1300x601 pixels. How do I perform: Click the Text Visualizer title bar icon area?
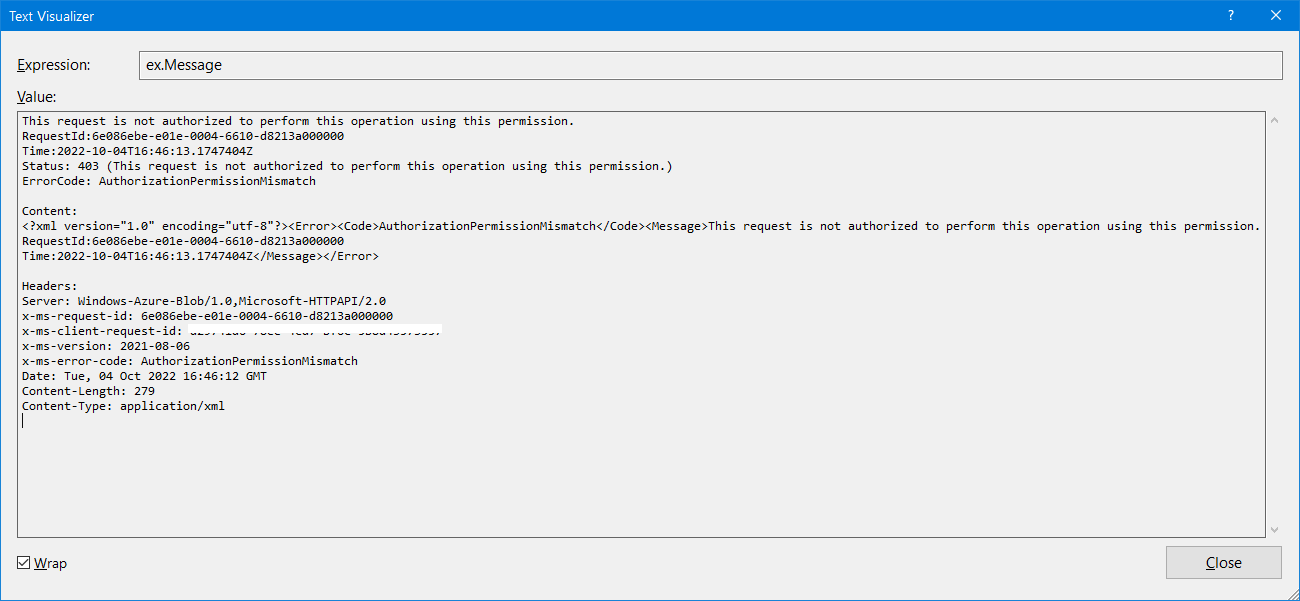pyautogui.click(x=51, y=15)
